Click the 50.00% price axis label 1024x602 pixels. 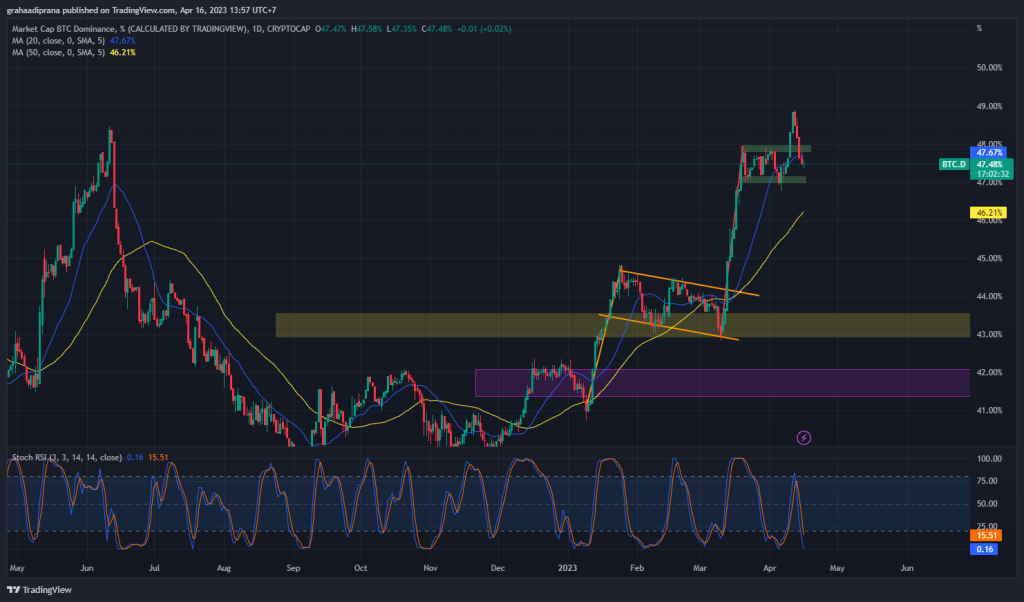(x=989, y=68)
